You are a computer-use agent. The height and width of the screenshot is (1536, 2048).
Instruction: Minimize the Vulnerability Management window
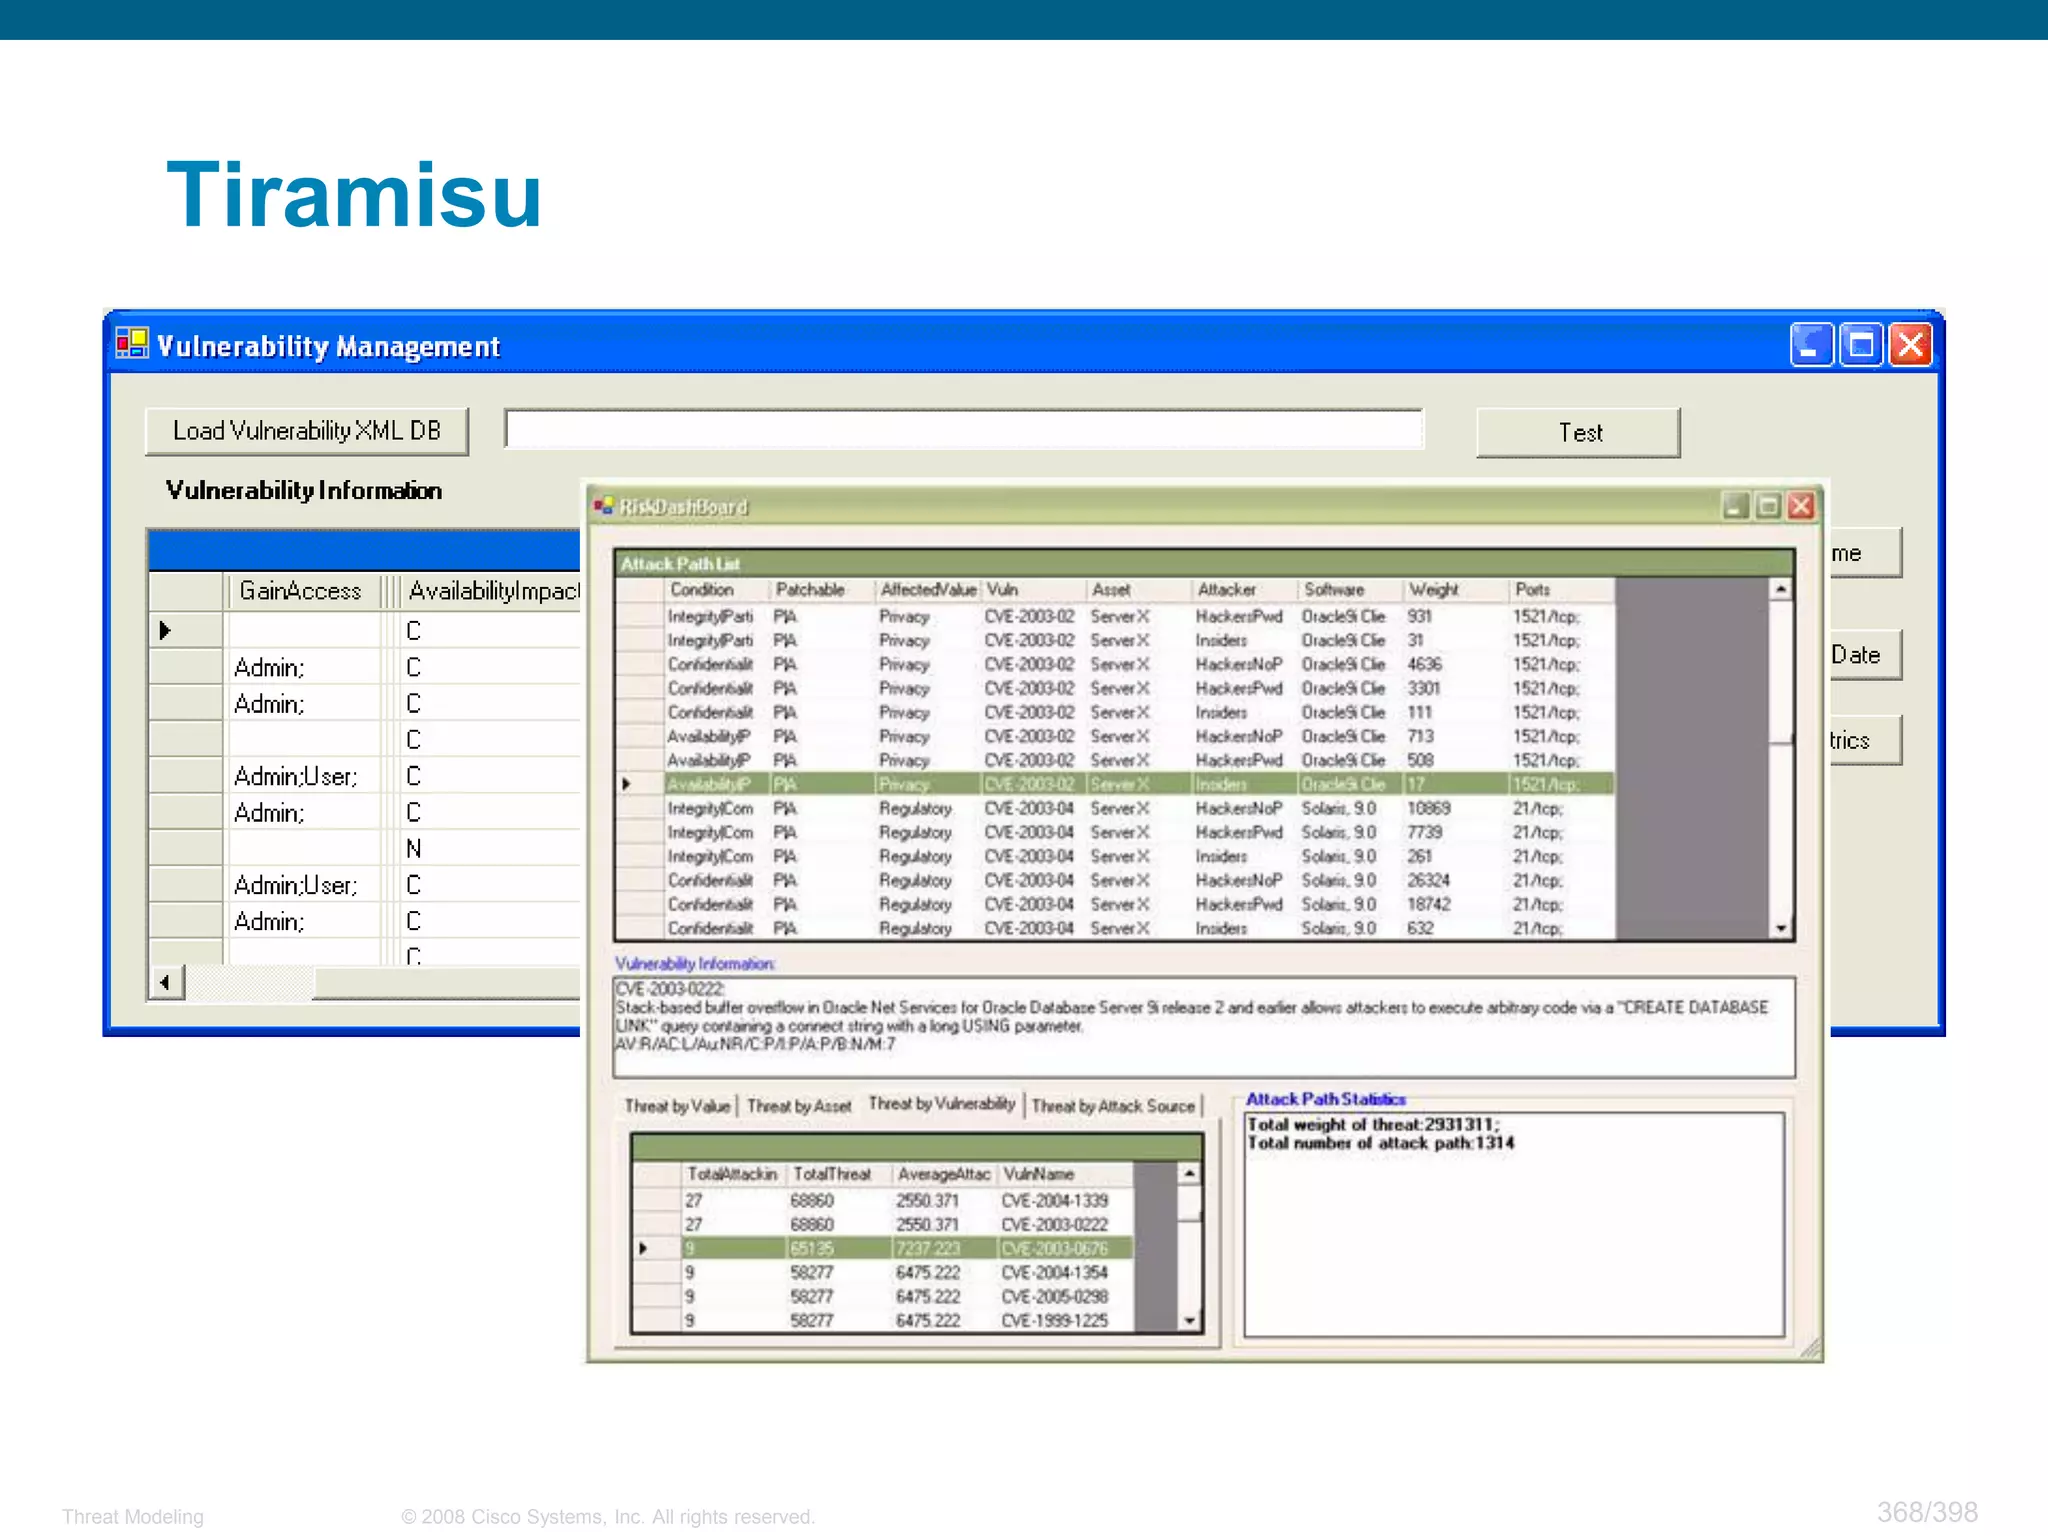(1811, 345)
